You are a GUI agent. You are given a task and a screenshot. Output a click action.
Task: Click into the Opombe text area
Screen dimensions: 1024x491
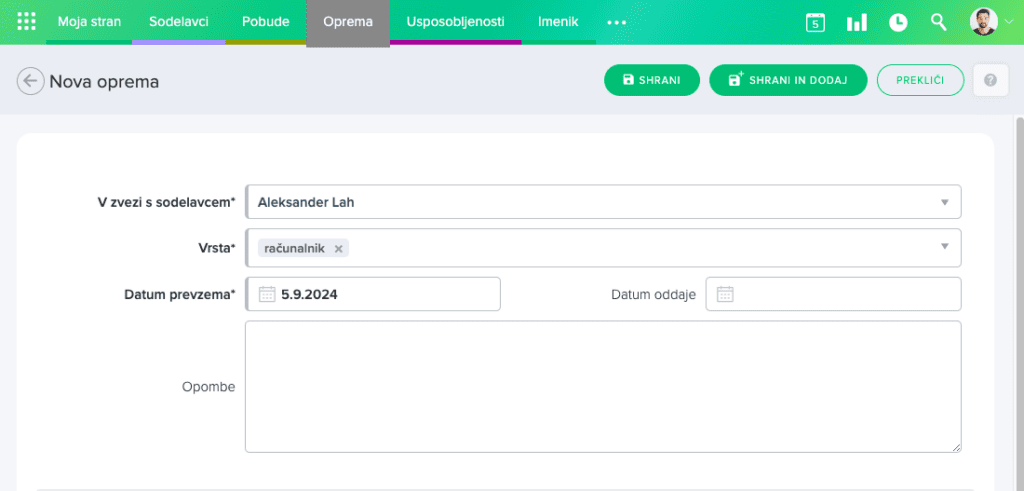click(602, 386)
